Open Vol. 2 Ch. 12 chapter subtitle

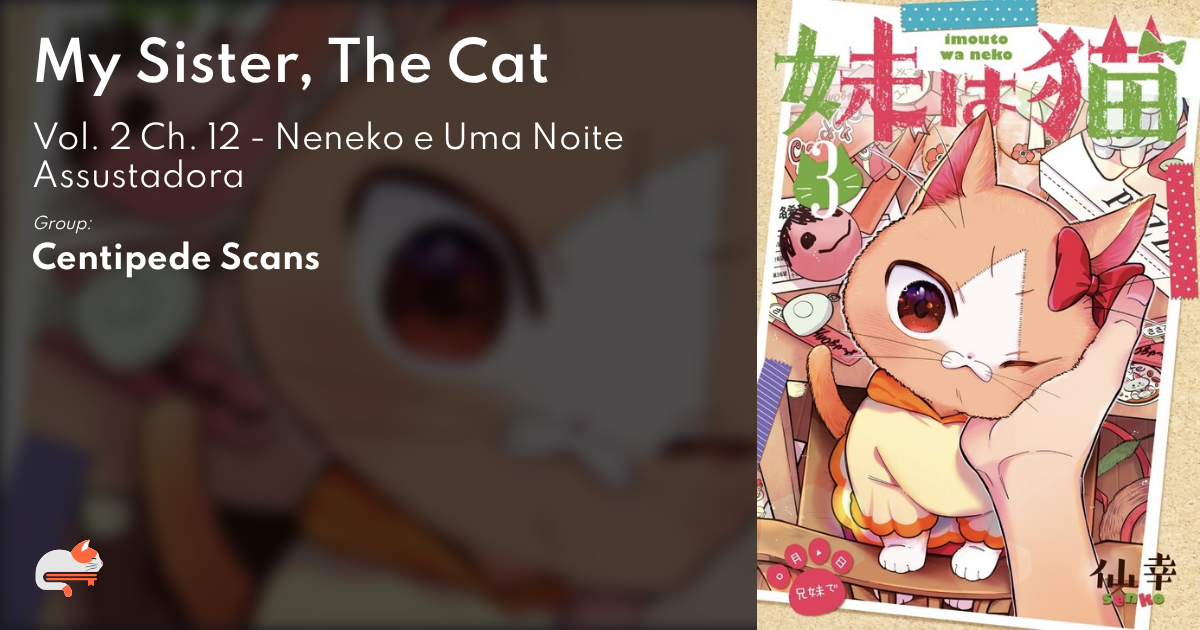click(x=328, y=156)
